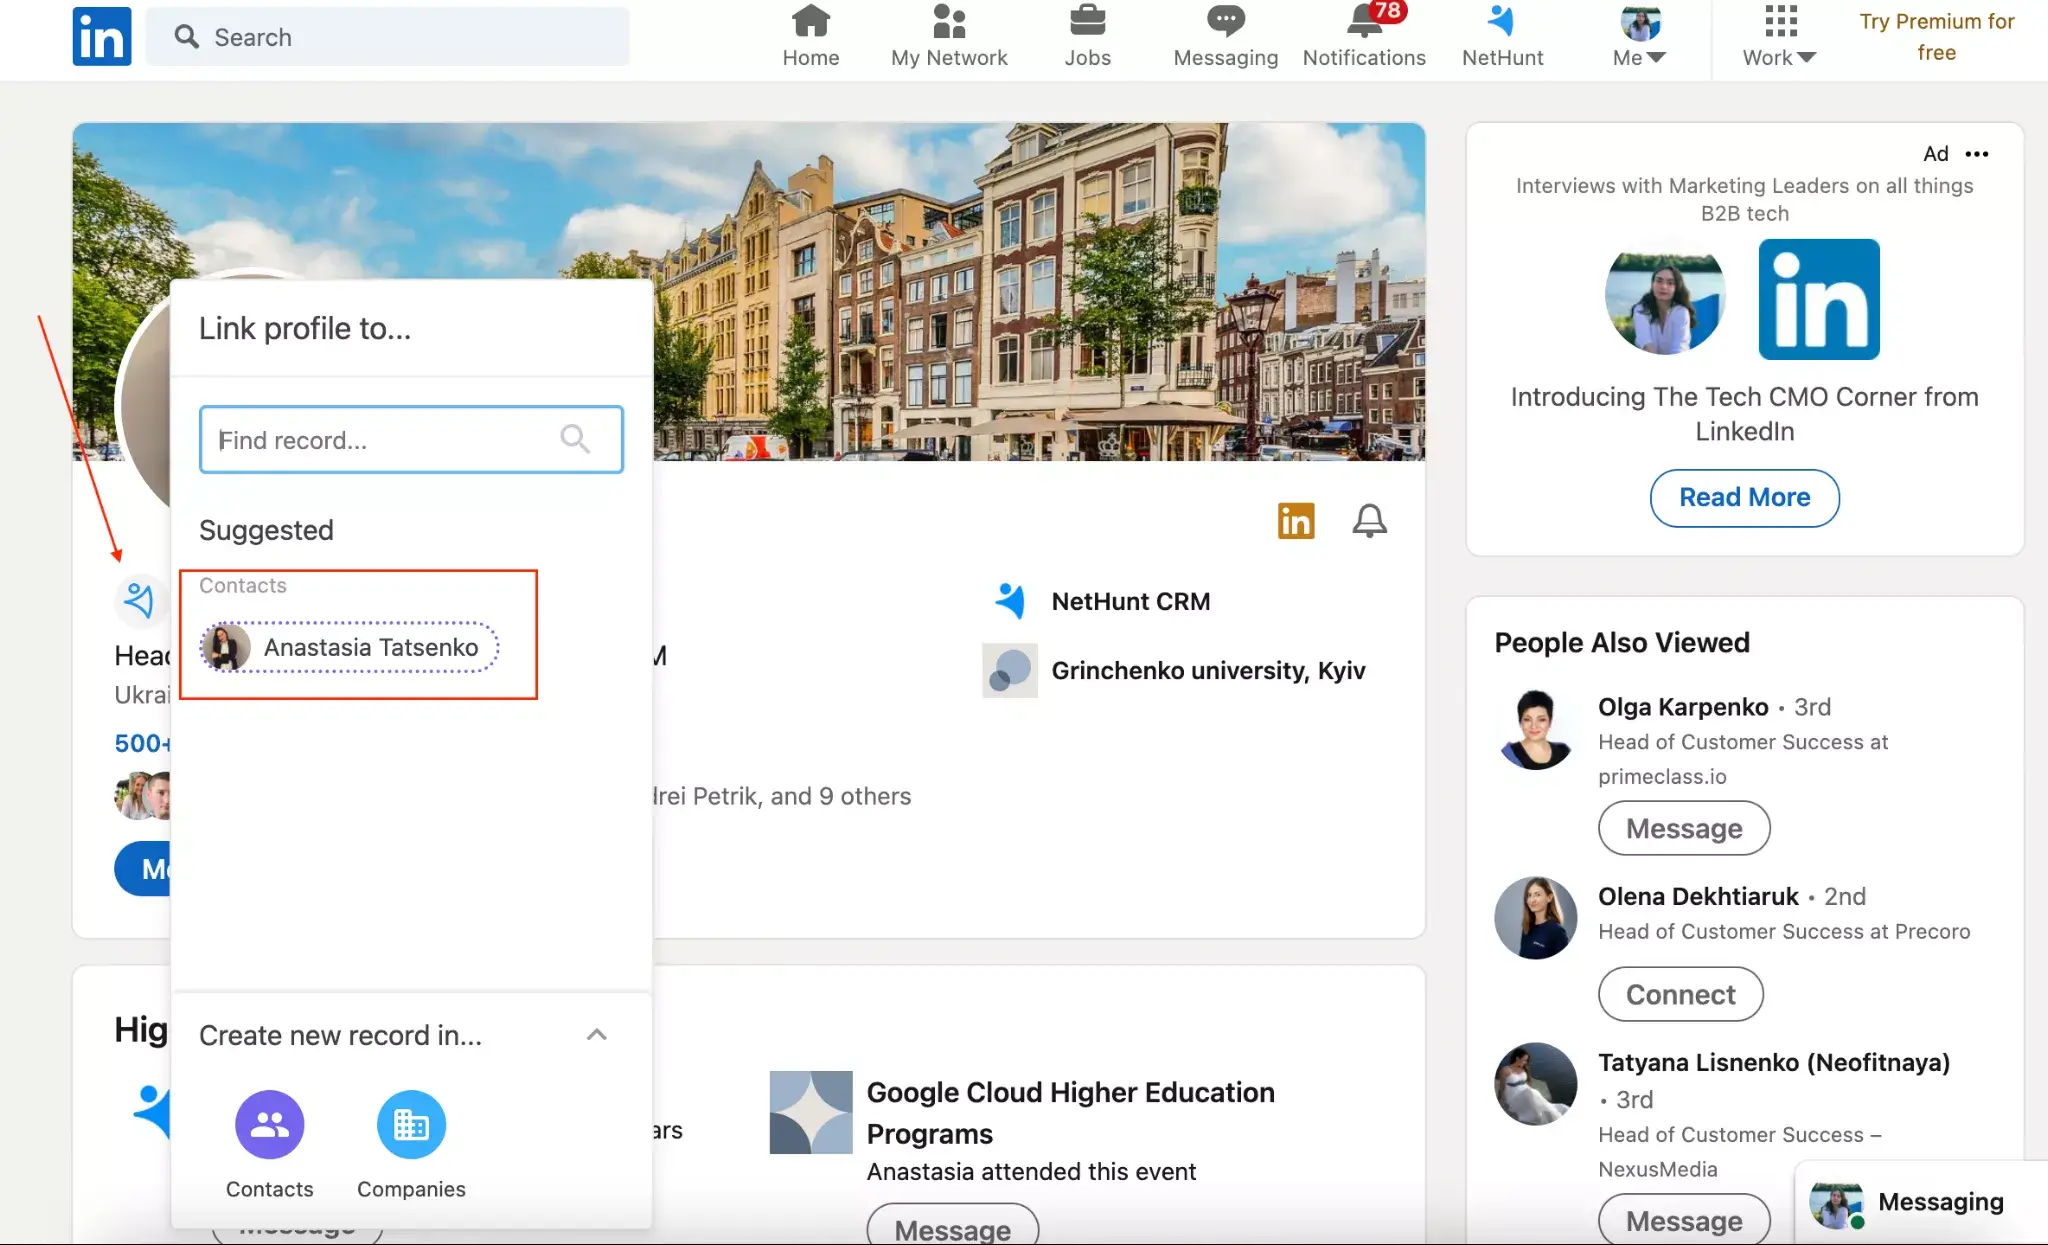Click the Find record input field
Screen dimensions: 2048x1245
(411, 439)
